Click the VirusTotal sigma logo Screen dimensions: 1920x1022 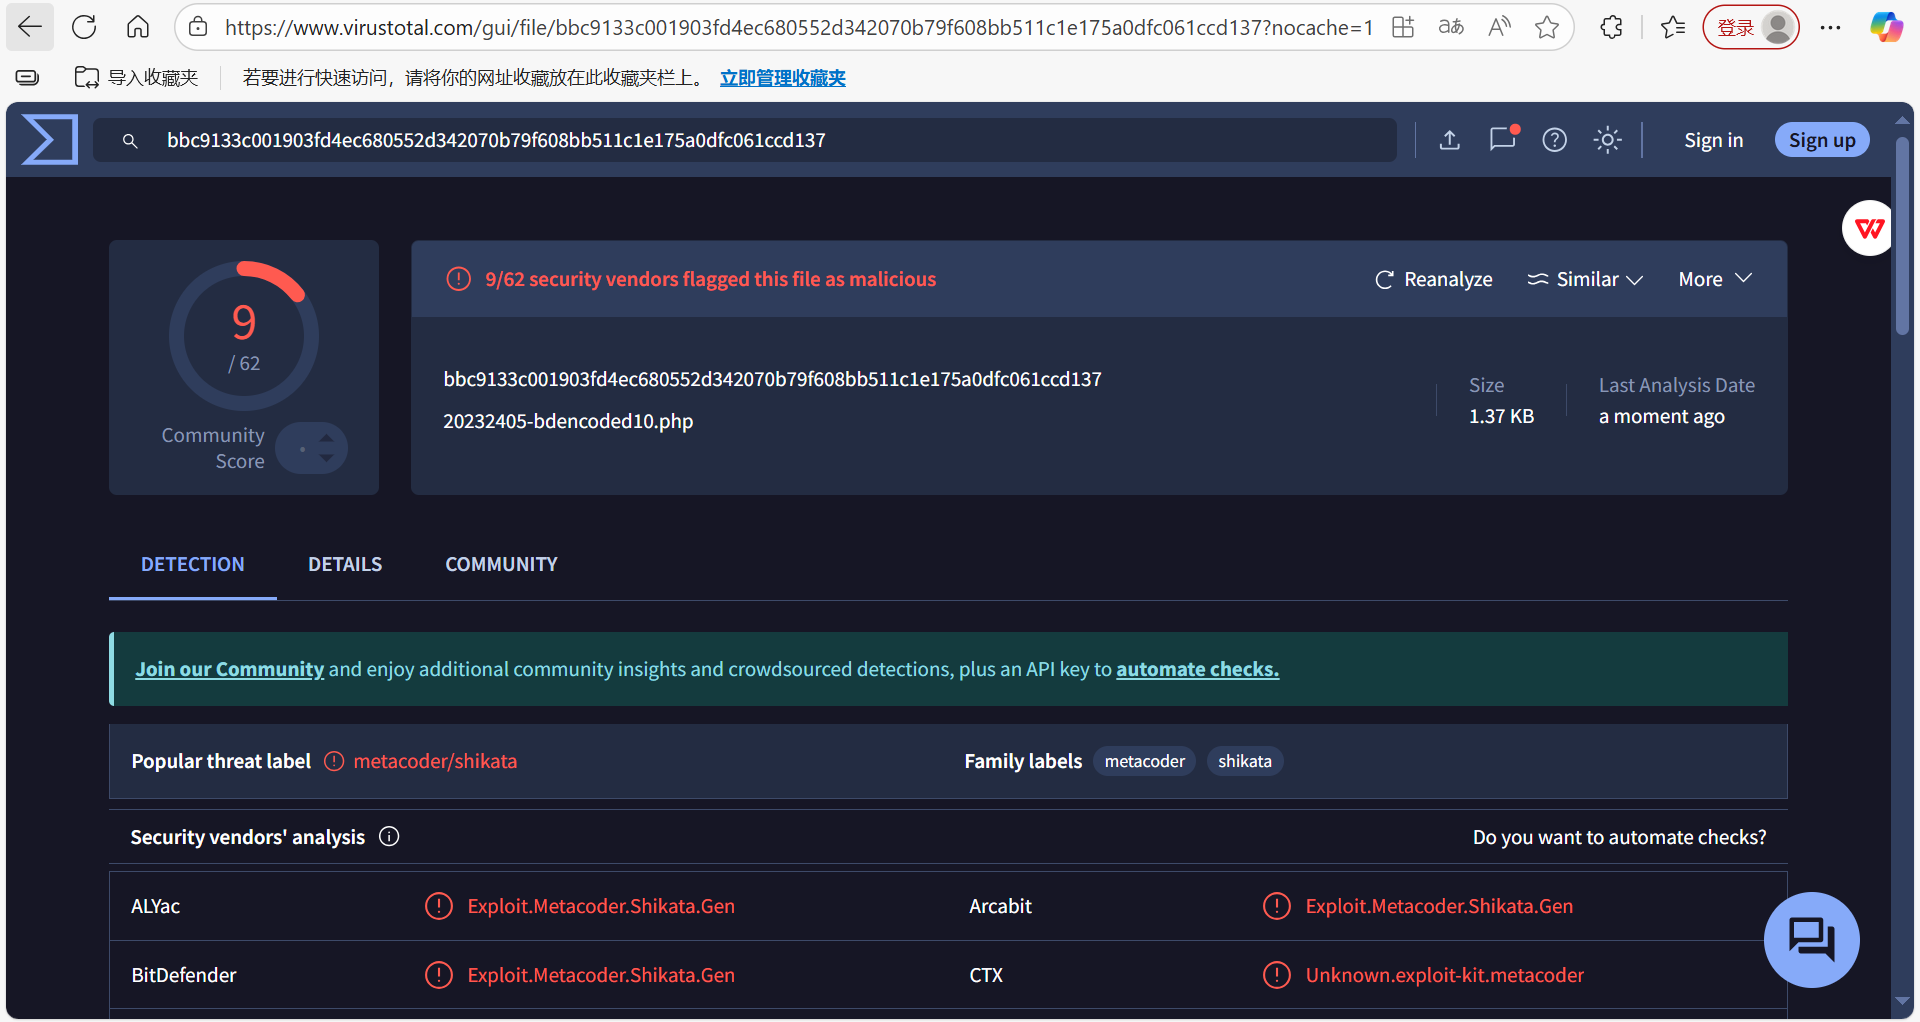(x=50, y=139)
